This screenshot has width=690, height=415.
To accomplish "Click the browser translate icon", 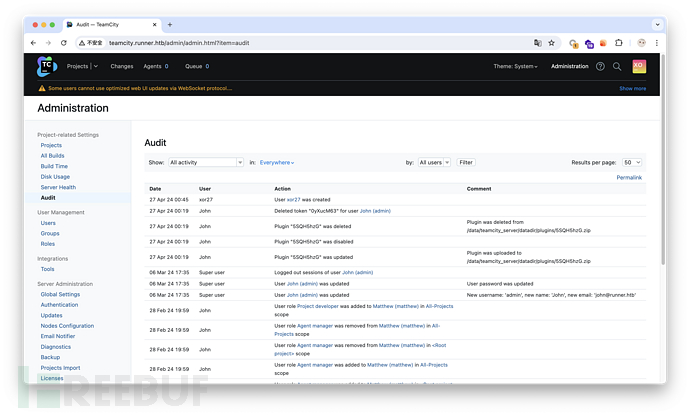I will pos(537,43).
